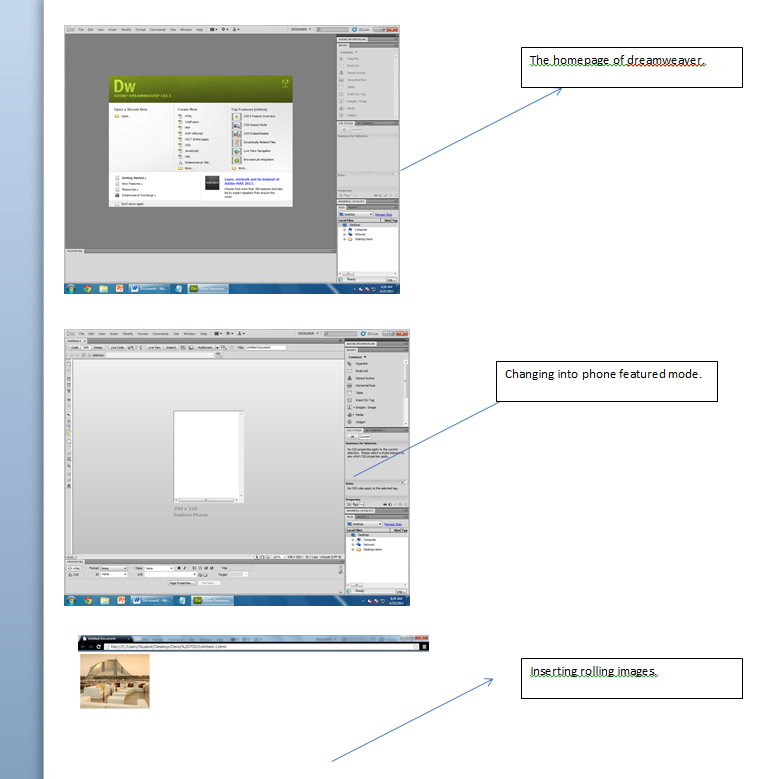Viewport: 766px width, 779px height.
Task: Click Hyperlink in Insert panel of Feature Phone screenshot
Action: (x=359, y=364)
